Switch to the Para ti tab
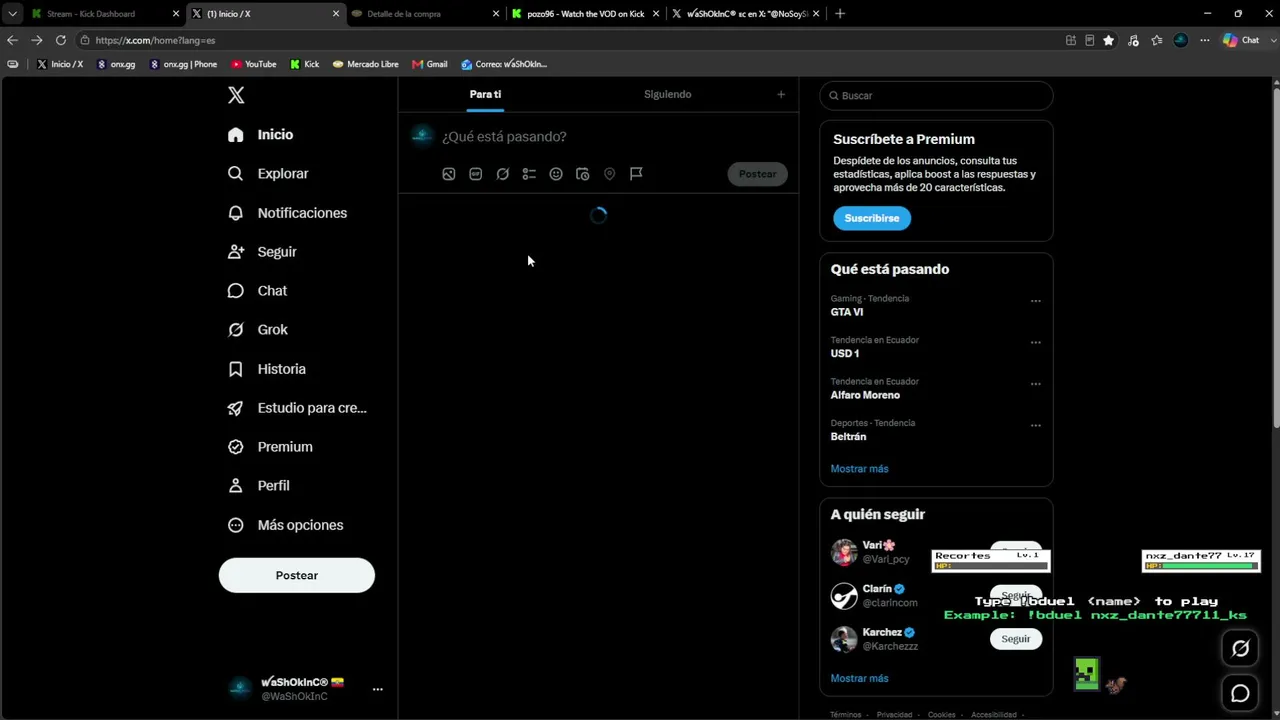The width and height of the screenshot is (1280, 720). click(x=485, y=94)
